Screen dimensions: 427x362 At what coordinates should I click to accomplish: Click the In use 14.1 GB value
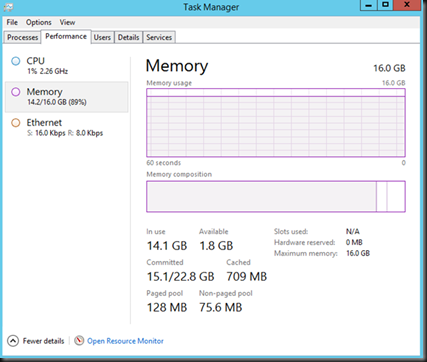(167, 246)
